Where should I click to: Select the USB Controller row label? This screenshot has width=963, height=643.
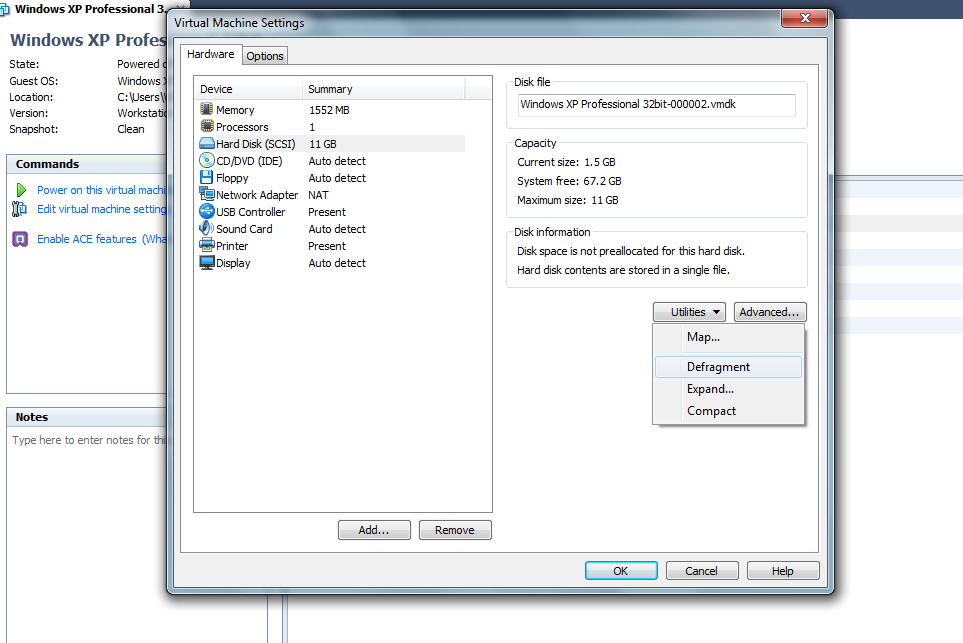[x=251, y=212]
